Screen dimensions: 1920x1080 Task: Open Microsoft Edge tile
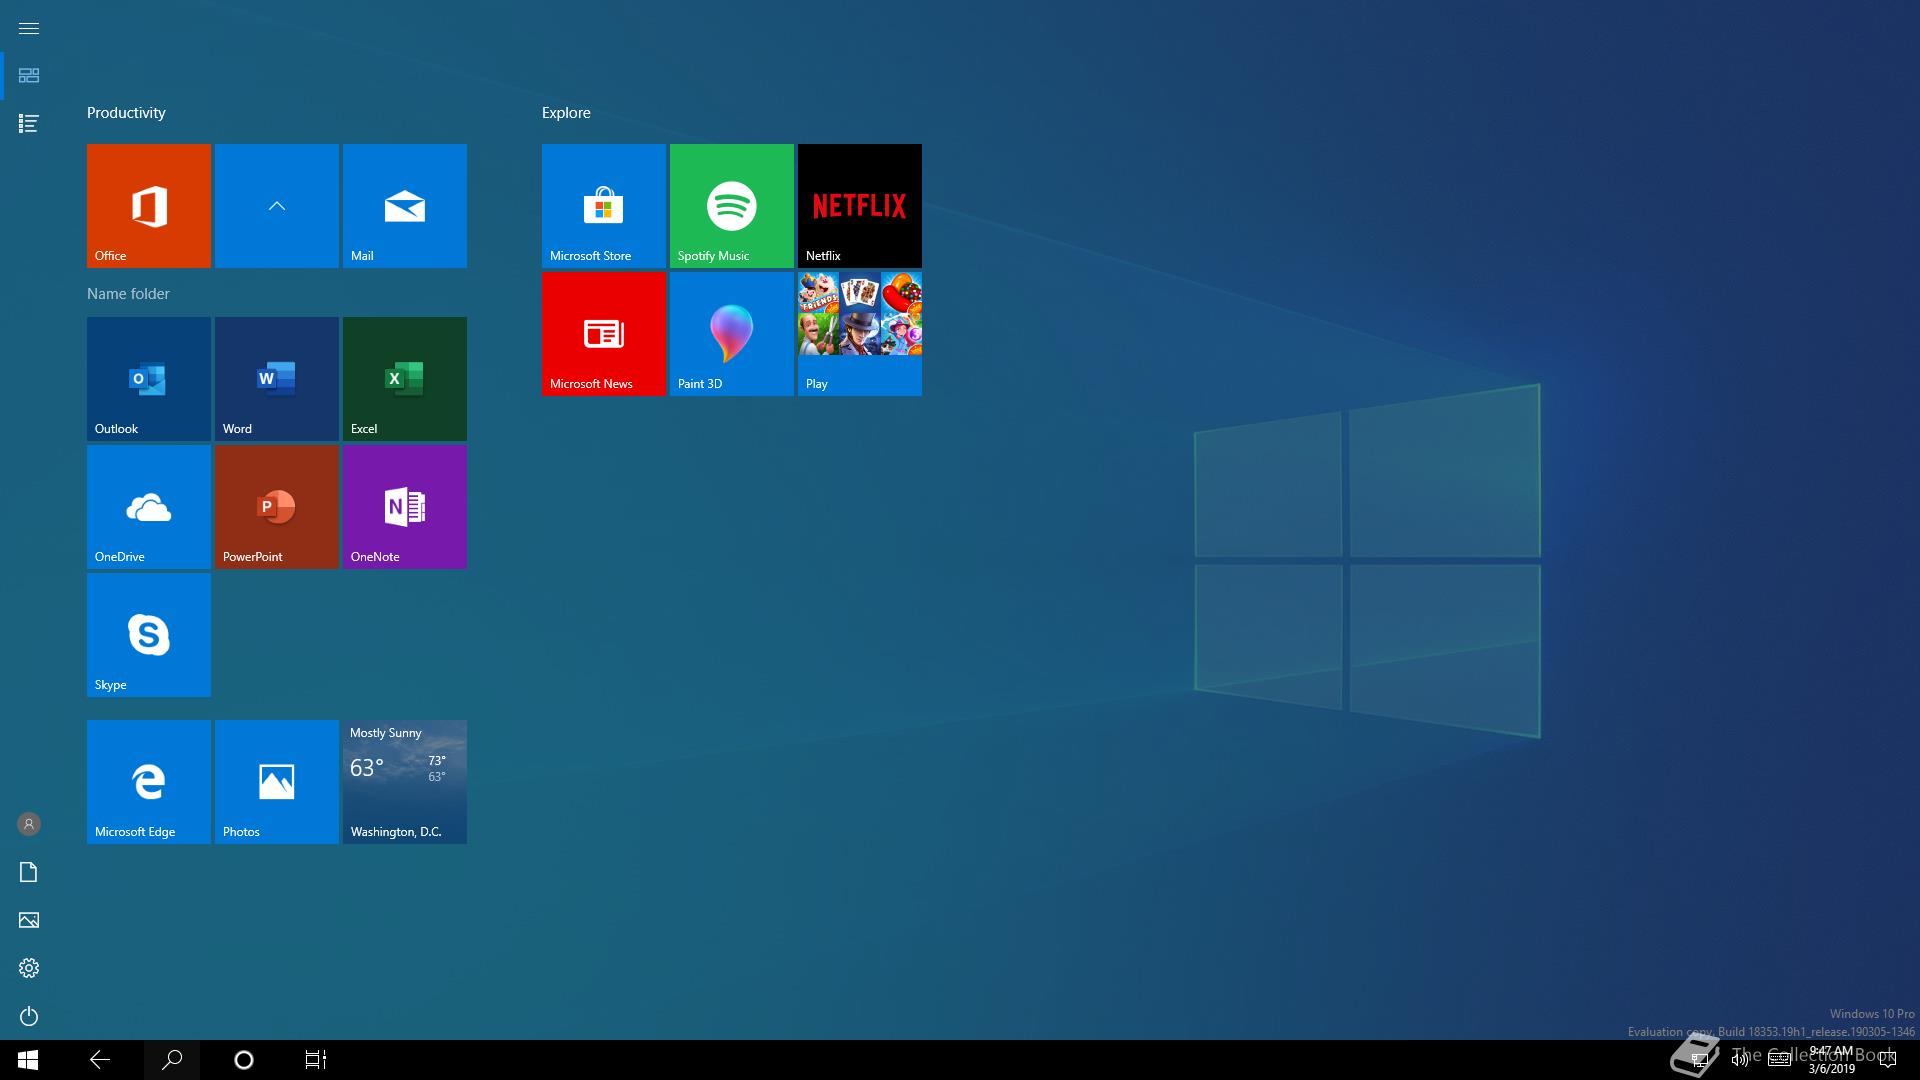click(x=148, y=782)
